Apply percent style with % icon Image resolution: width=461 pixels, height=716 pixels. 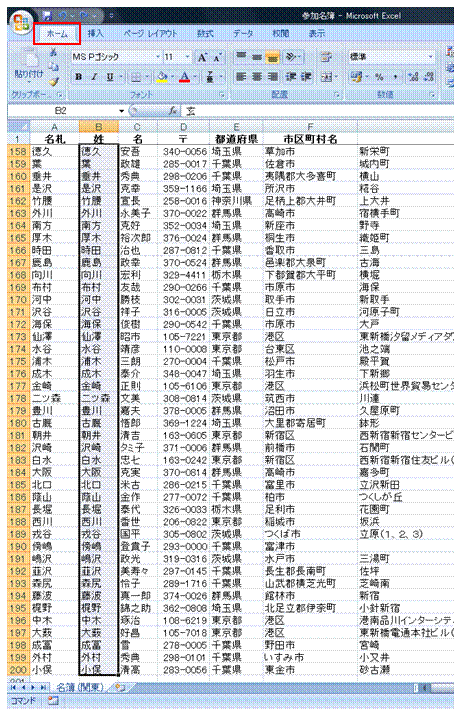[x=379, y=77]
